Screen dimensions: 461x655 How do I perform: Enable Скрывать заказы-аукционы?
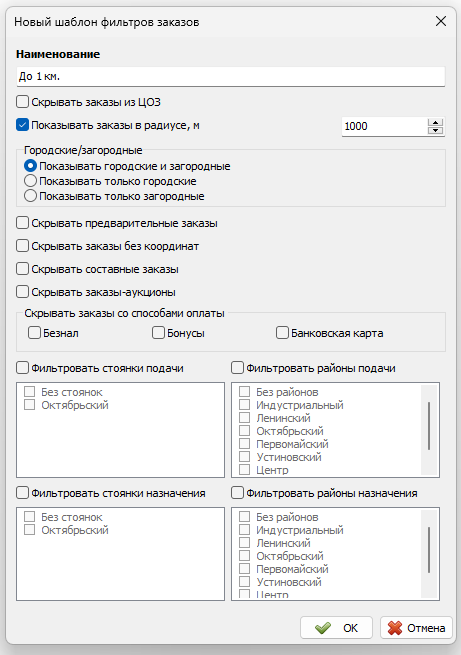coord(23,292)
